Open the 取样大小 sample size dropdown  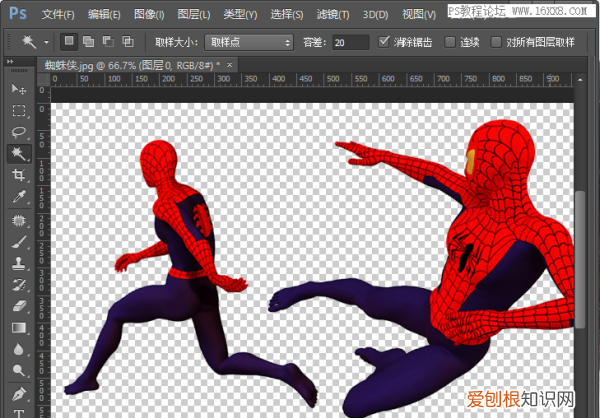pos(248,42)
